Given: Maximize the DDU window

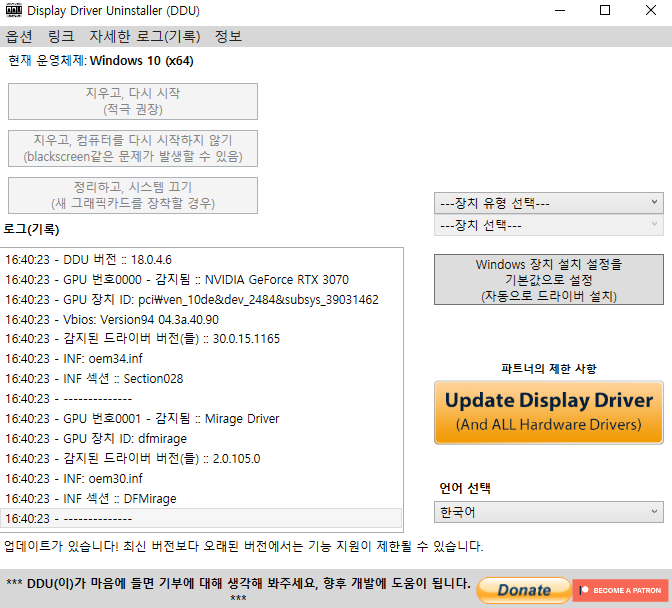Looking at the screenshot, I should 605,10.
